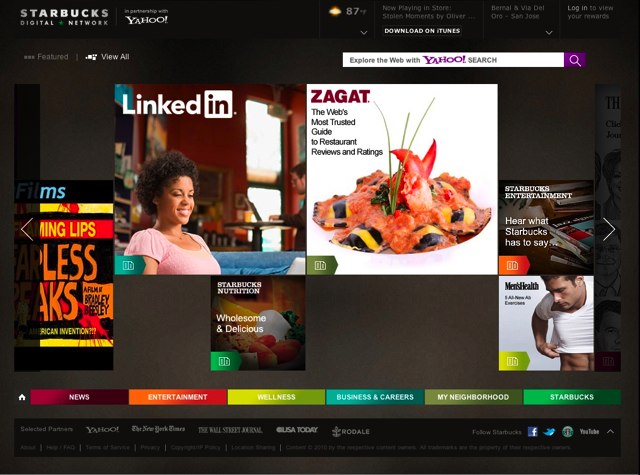
Task: Open Yahoo! partner logo in footer
Action: 102,430
